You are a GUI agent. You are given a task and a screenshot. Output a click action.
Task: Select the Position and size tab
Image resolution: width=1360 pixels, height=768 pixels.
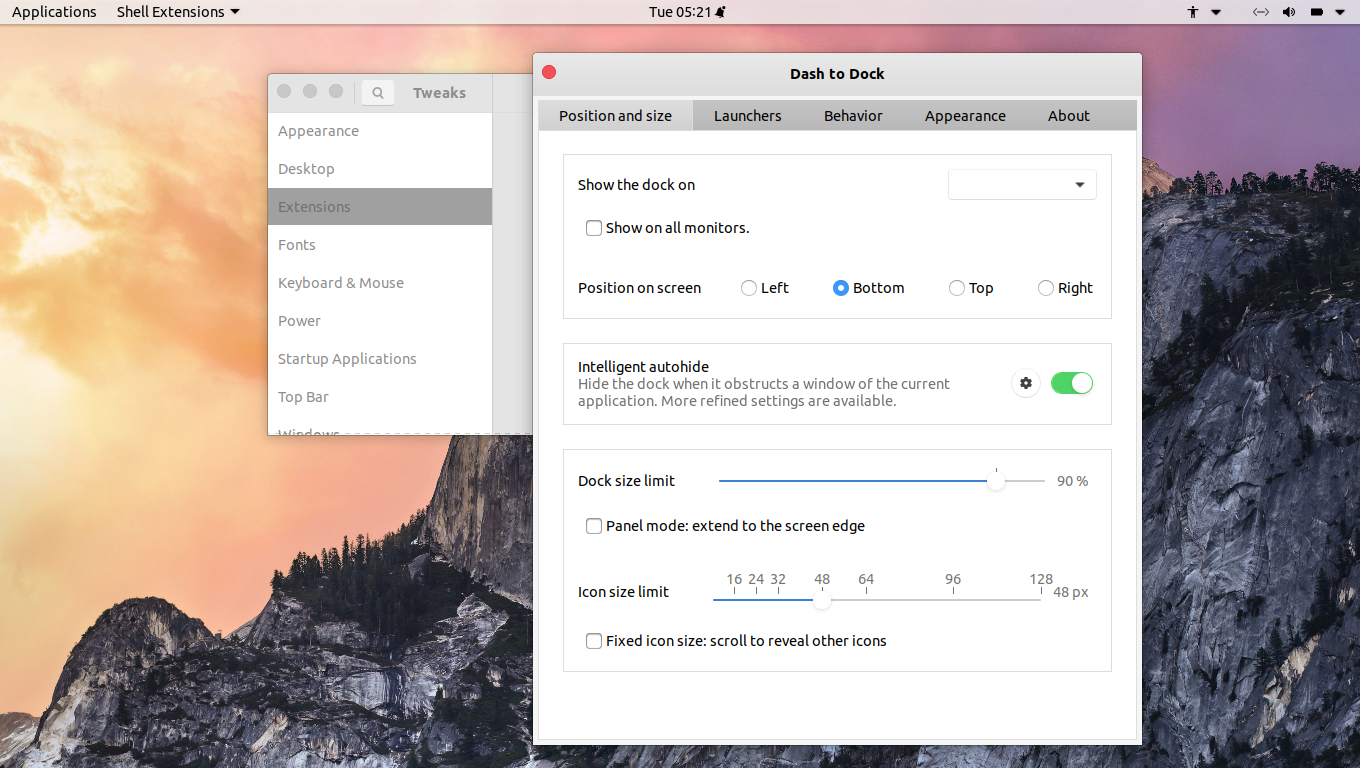(x=615, y=116)
